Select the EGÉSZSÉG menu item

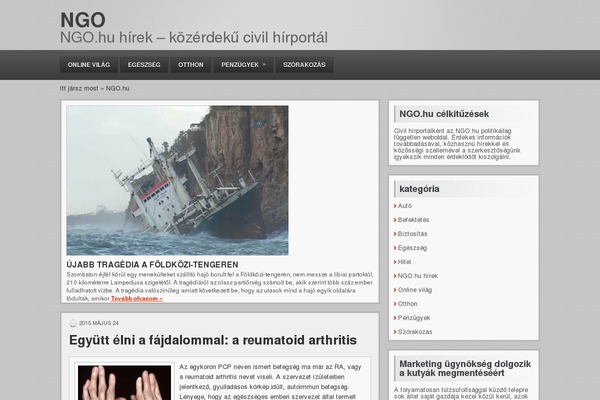(144, 65)
